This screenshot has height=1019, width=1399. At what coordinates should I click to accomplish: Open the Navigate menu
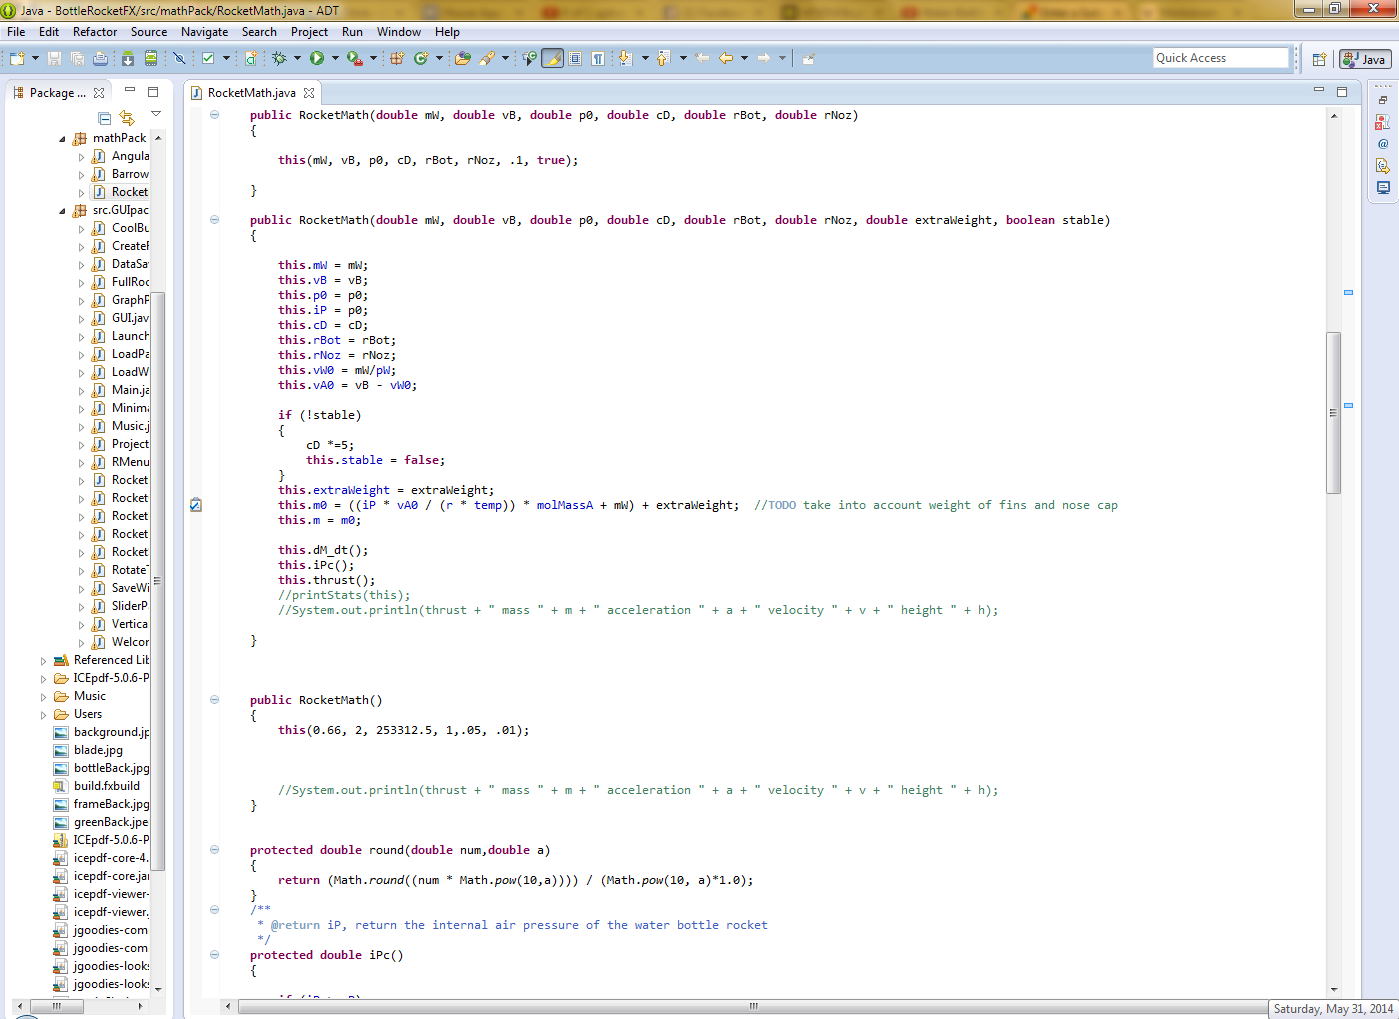205,32
